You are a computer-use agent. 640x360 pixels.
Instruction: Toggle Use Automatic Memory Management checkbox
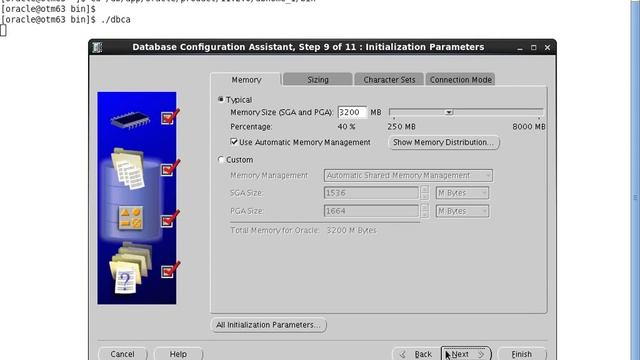coord(234,142)
